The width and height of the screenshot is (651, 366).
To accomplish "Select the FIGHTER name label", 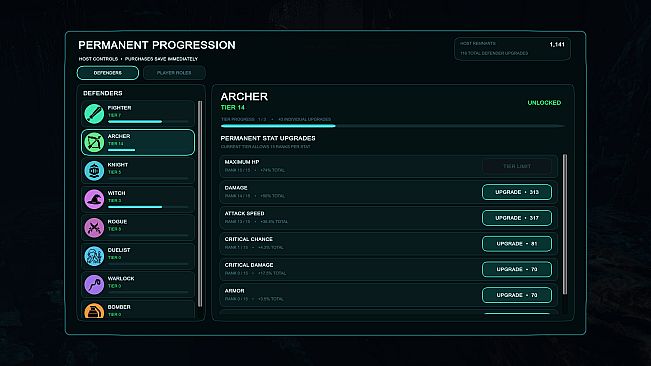I will click(x=120, y=108).
